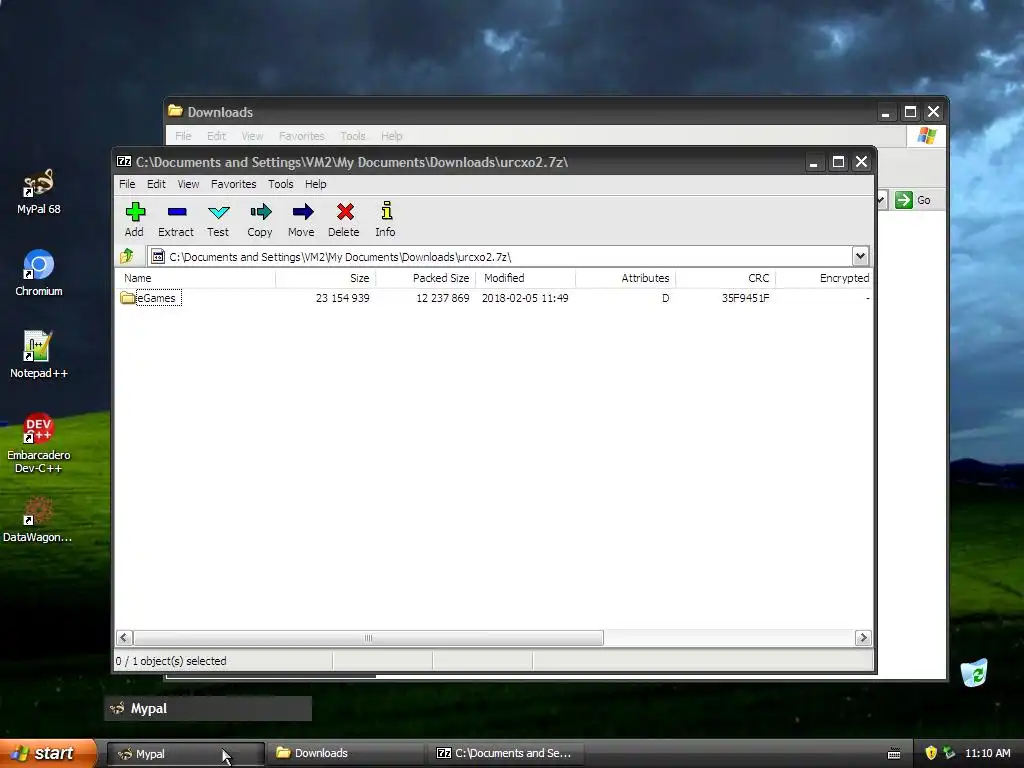The width and height of the screenshot is (1024, 768).
Task: Click the horizontal scrollbar thumb in the file list
Action: click(368, 637)
